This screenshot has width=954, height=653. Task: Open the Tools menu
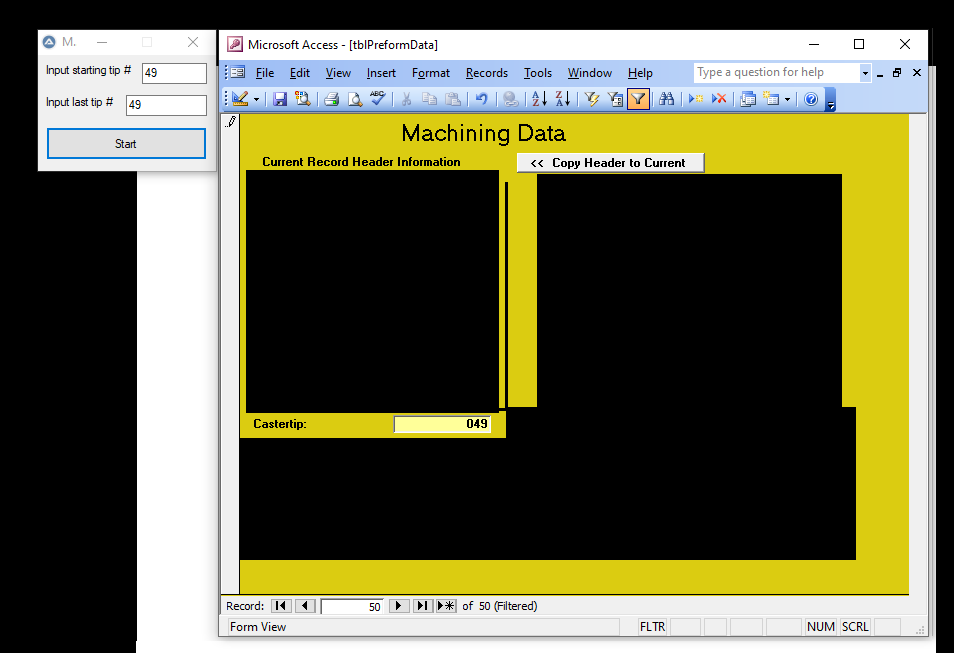(x=538, y=73)
